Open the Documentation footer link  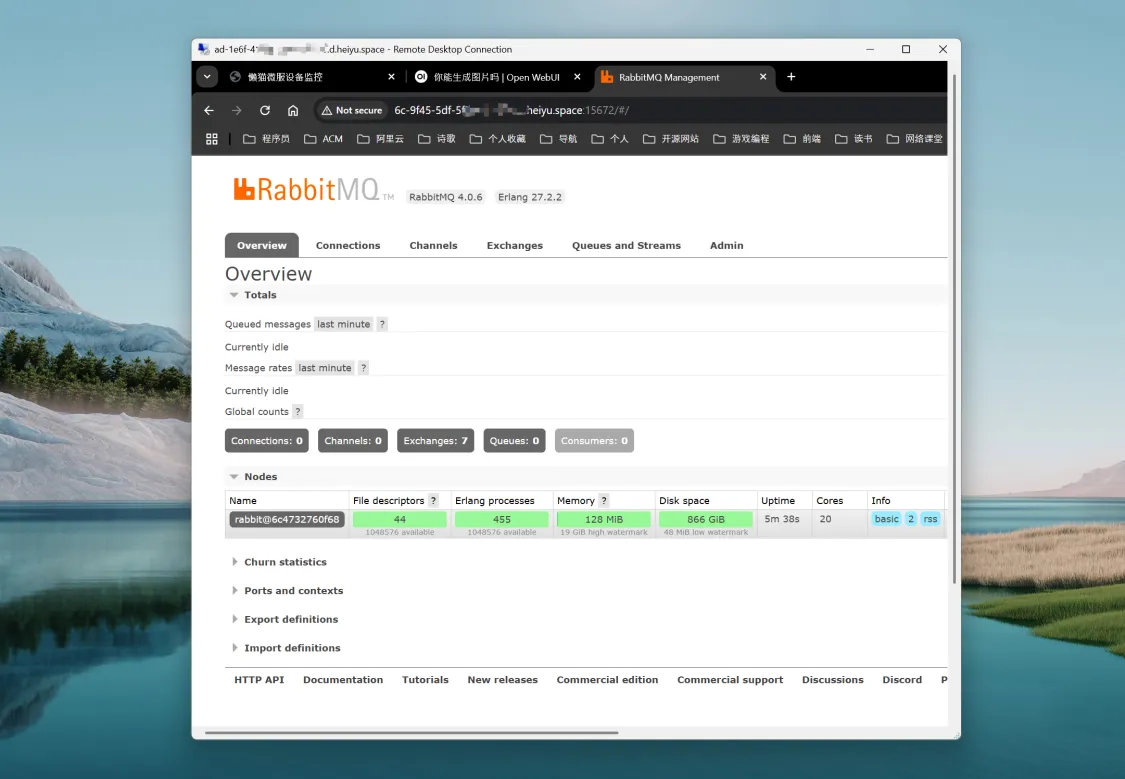click(x=343, y=680)
